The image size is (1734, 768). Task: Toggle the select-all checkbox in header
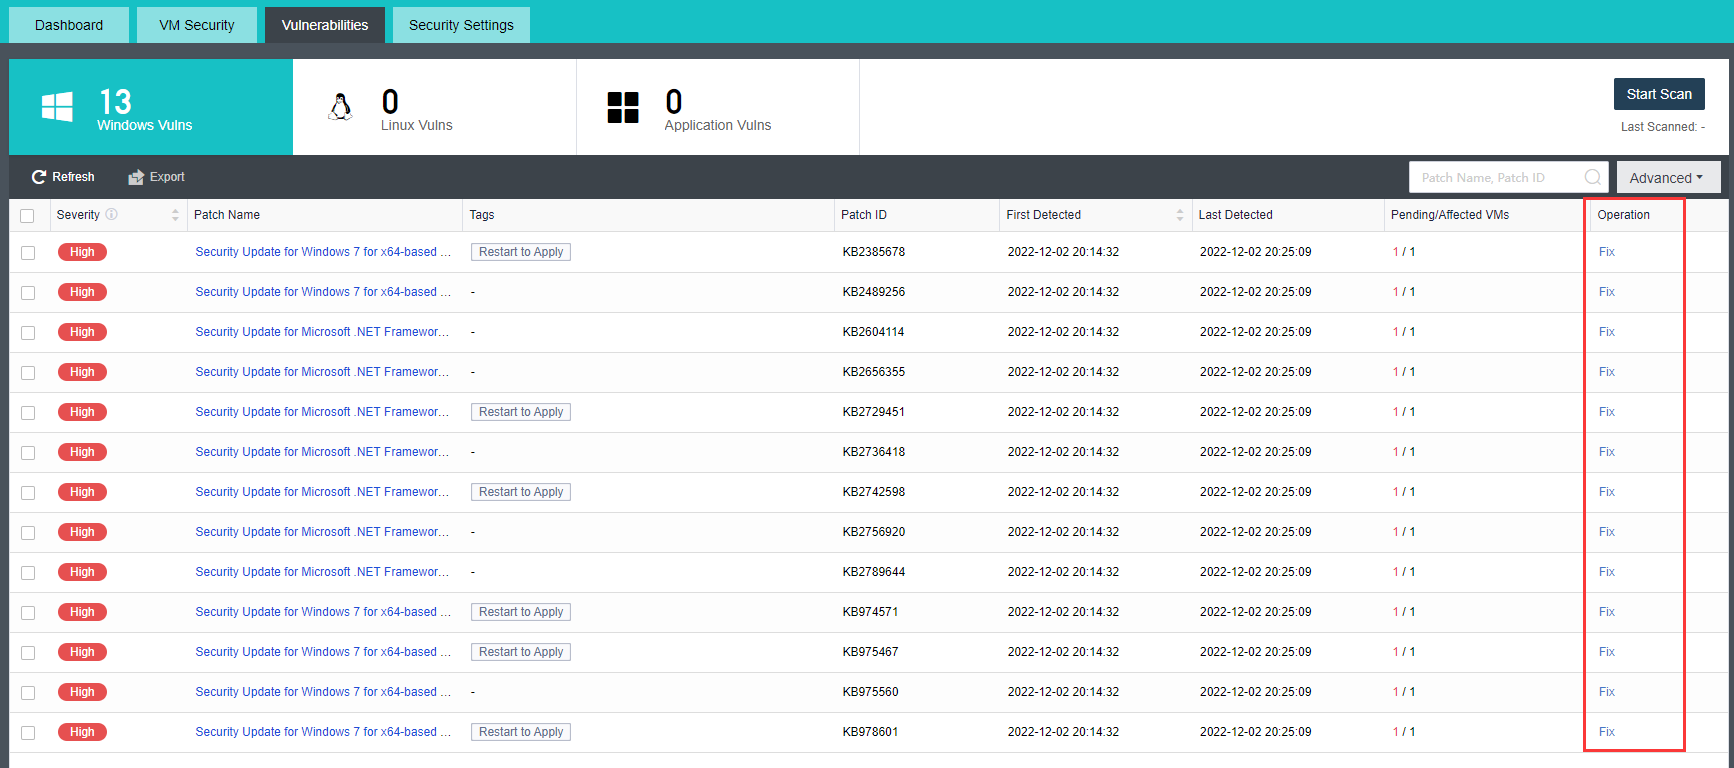(x=27, y=216)
